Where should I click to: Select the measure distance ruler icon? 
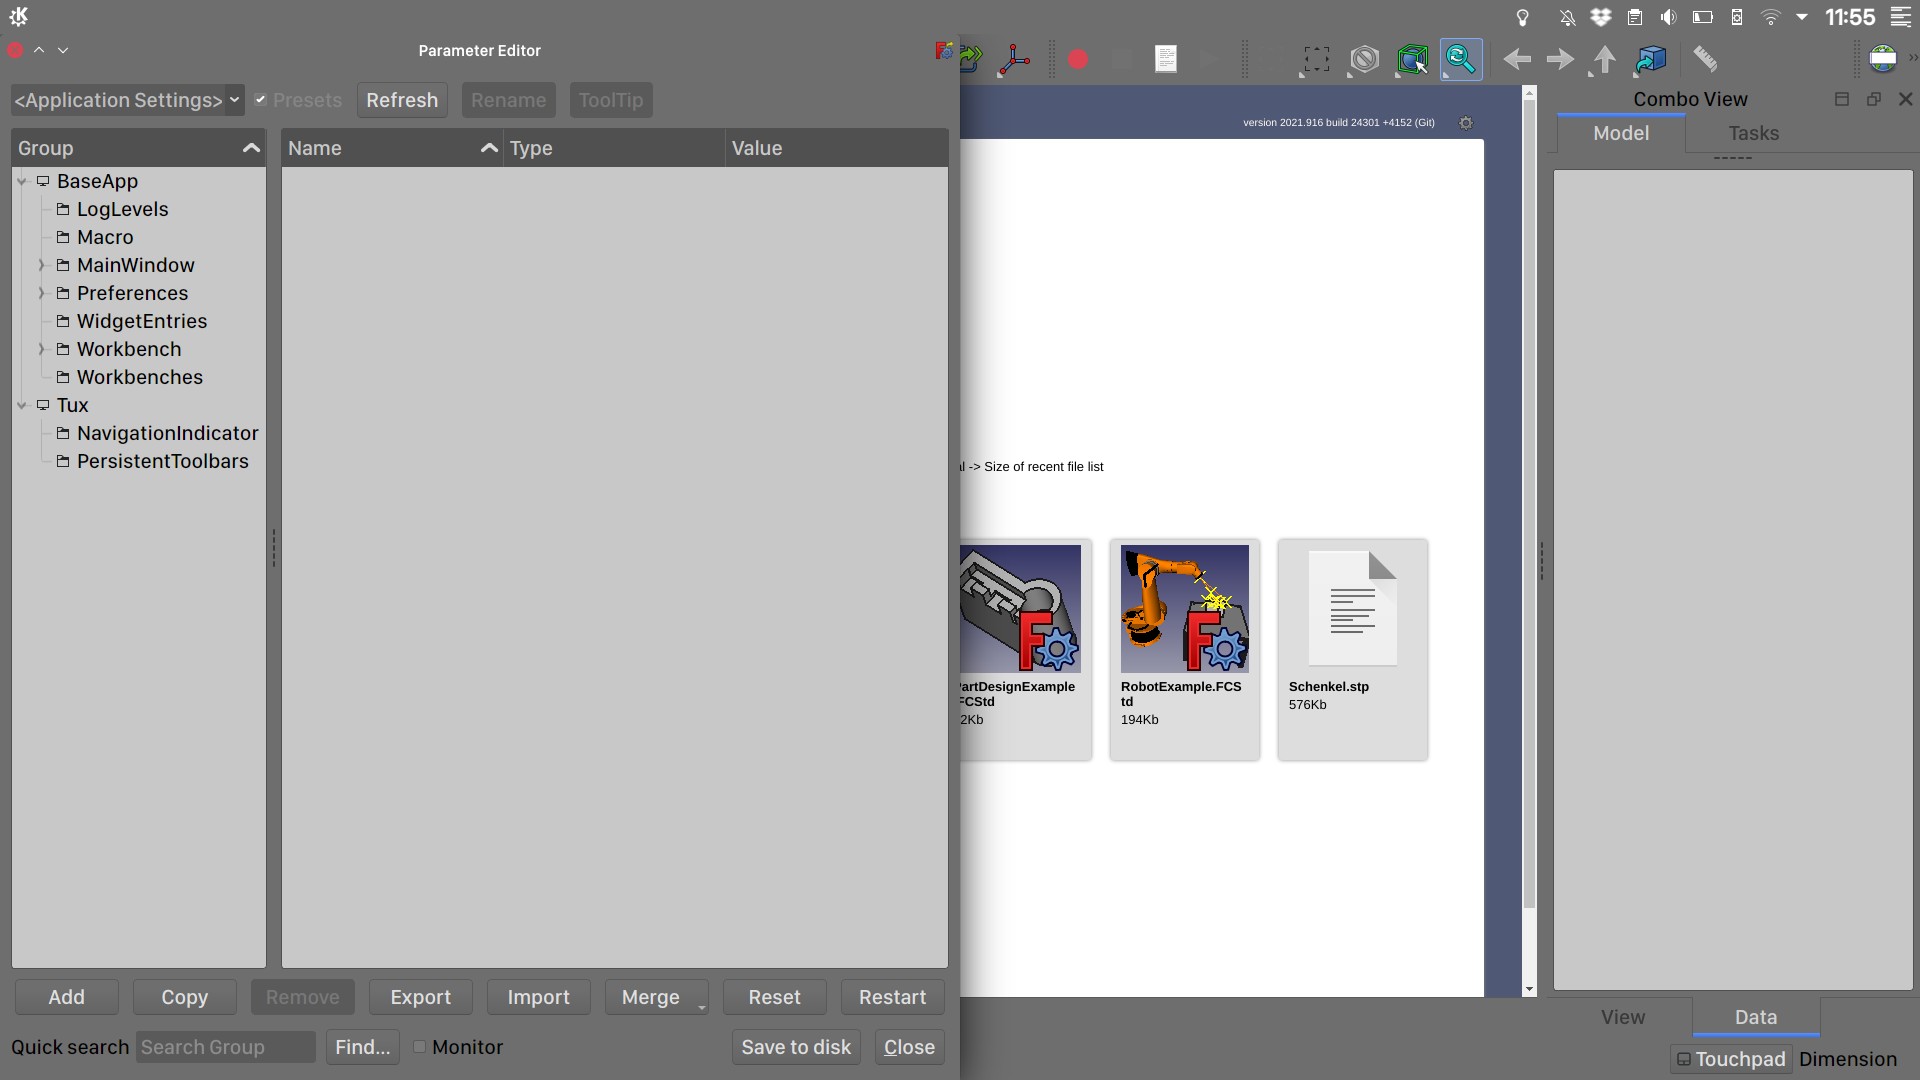[x=1705, y=60]
